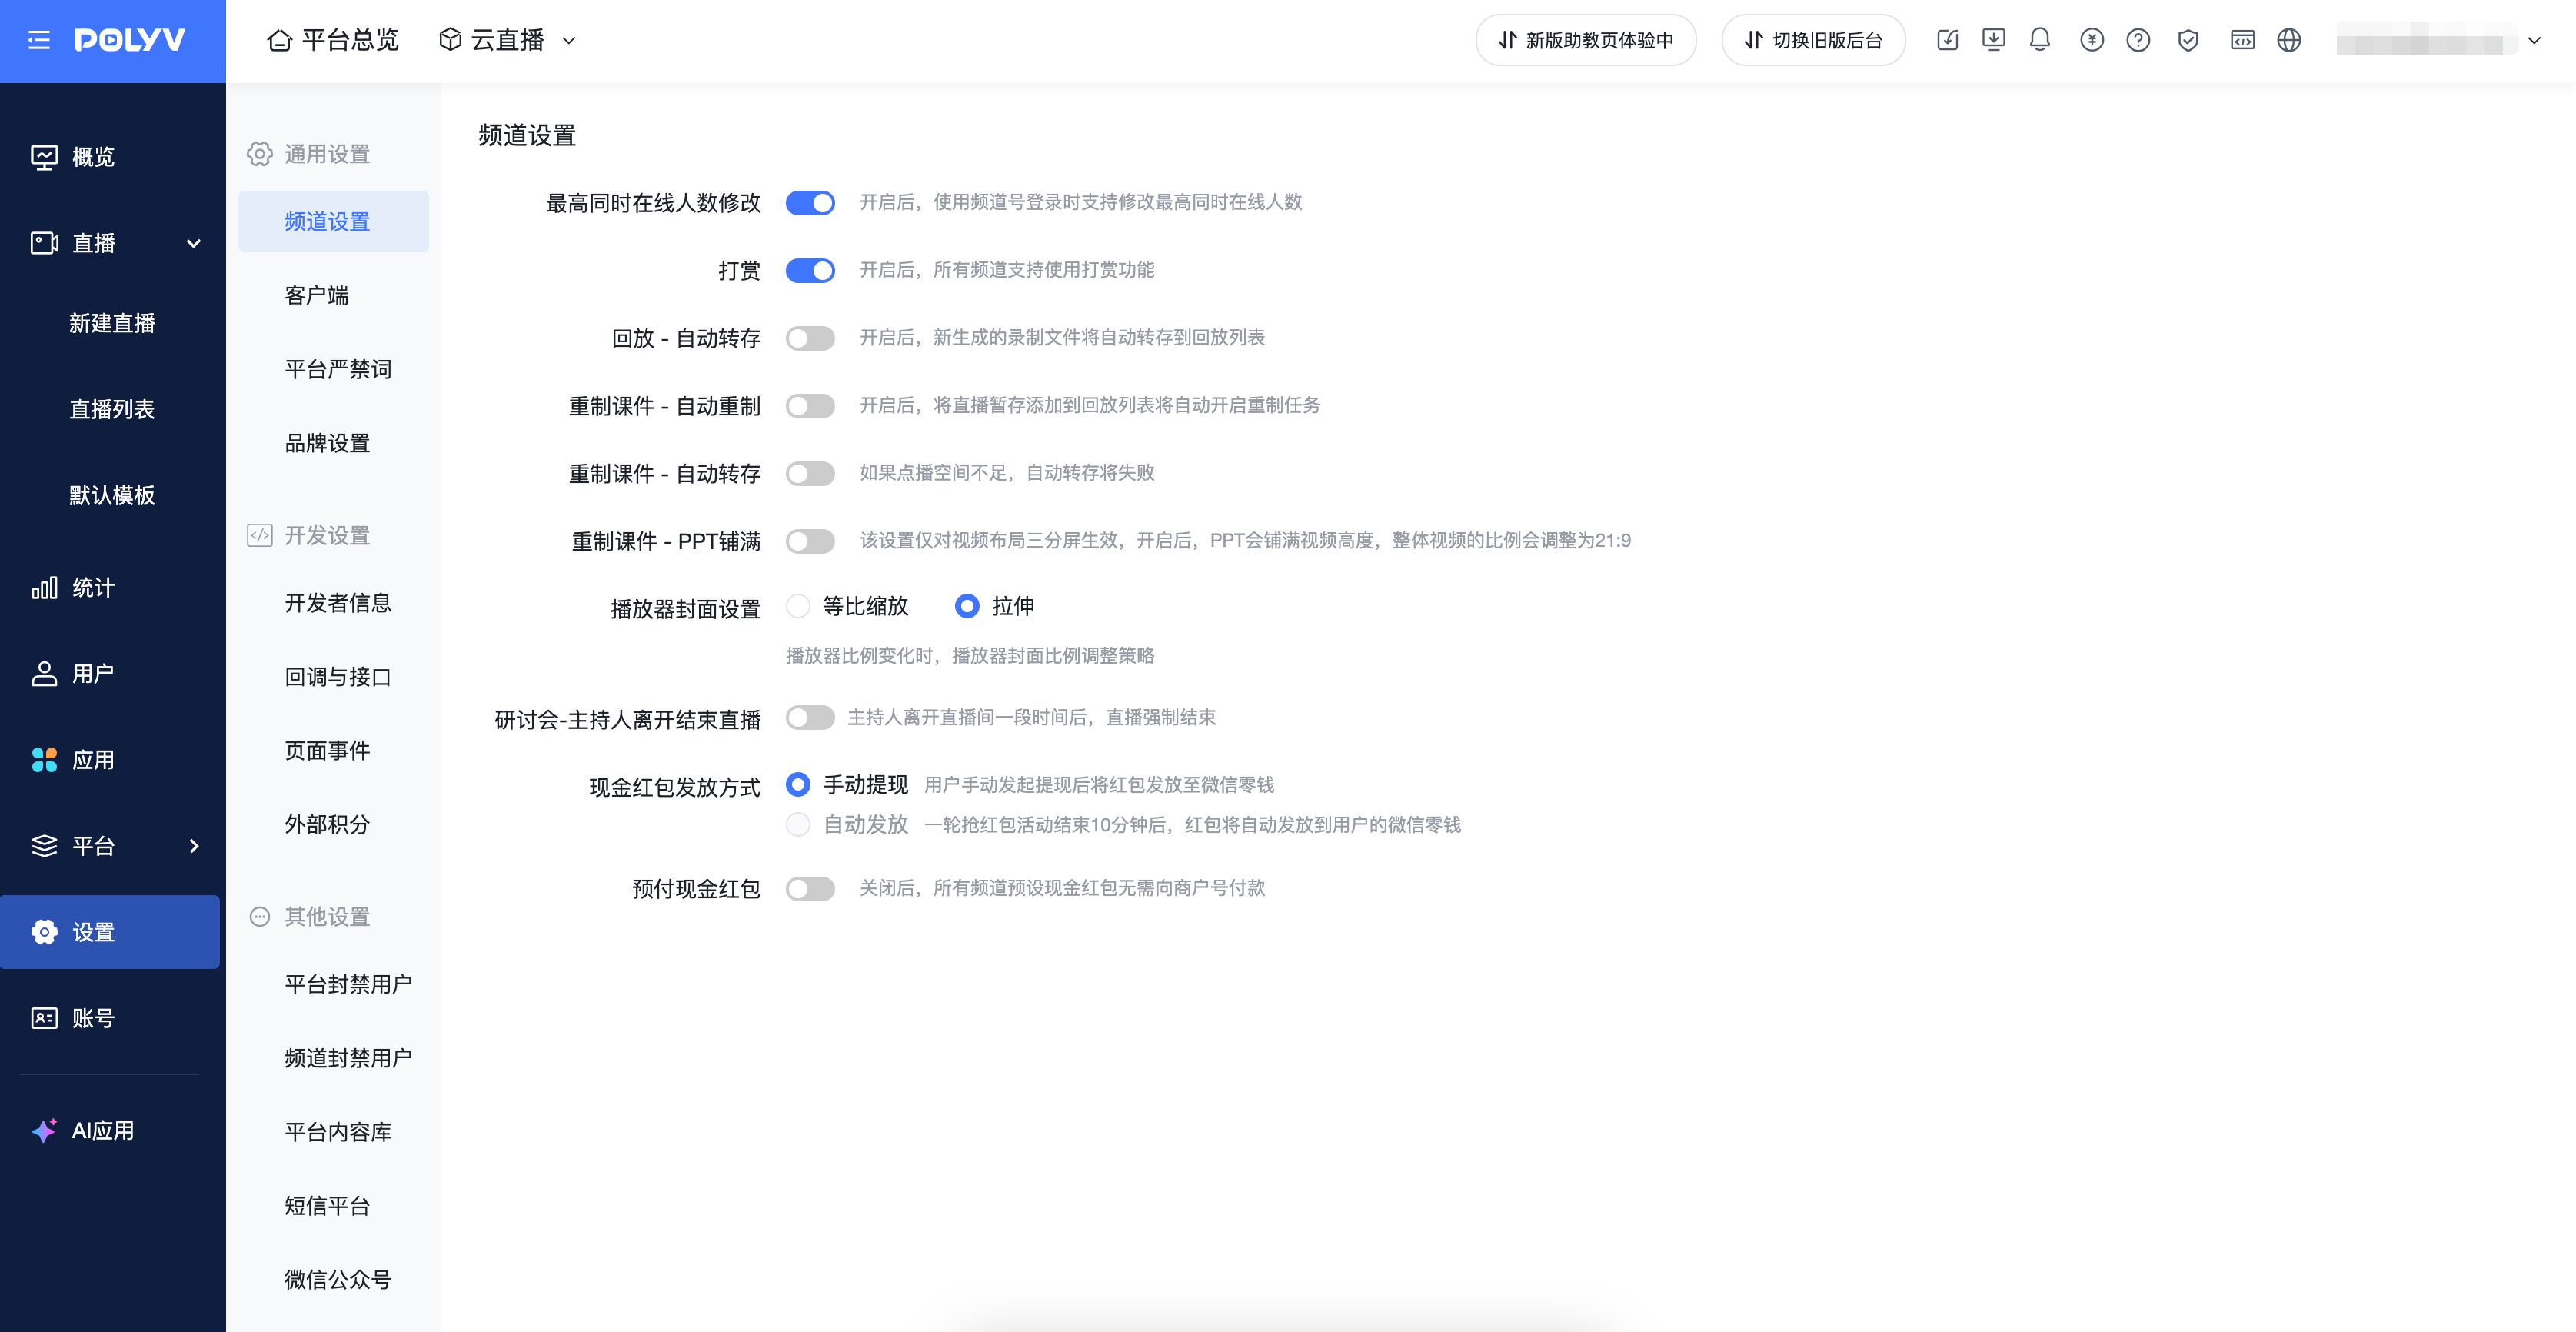Open 频道设置 in the settings menu
Viewport: 2576px width, 1332px height.
[x=333, y=222]
